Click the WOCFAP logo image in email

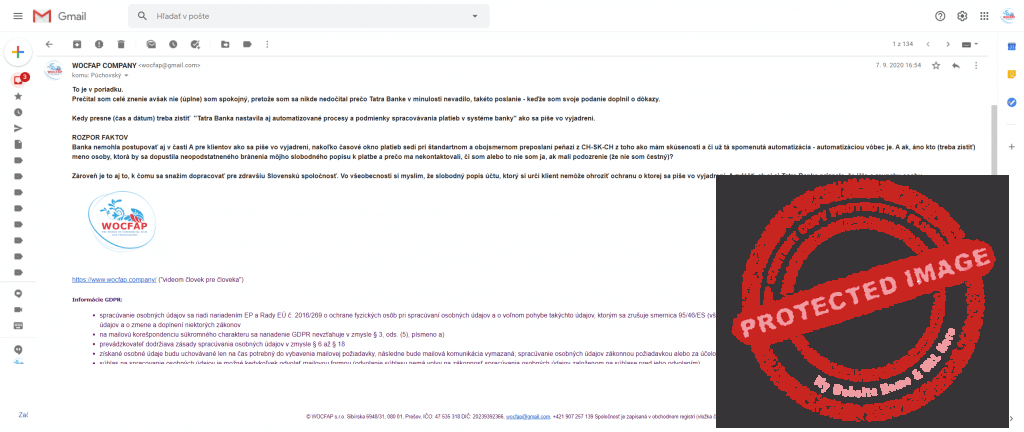click(122, 222)
